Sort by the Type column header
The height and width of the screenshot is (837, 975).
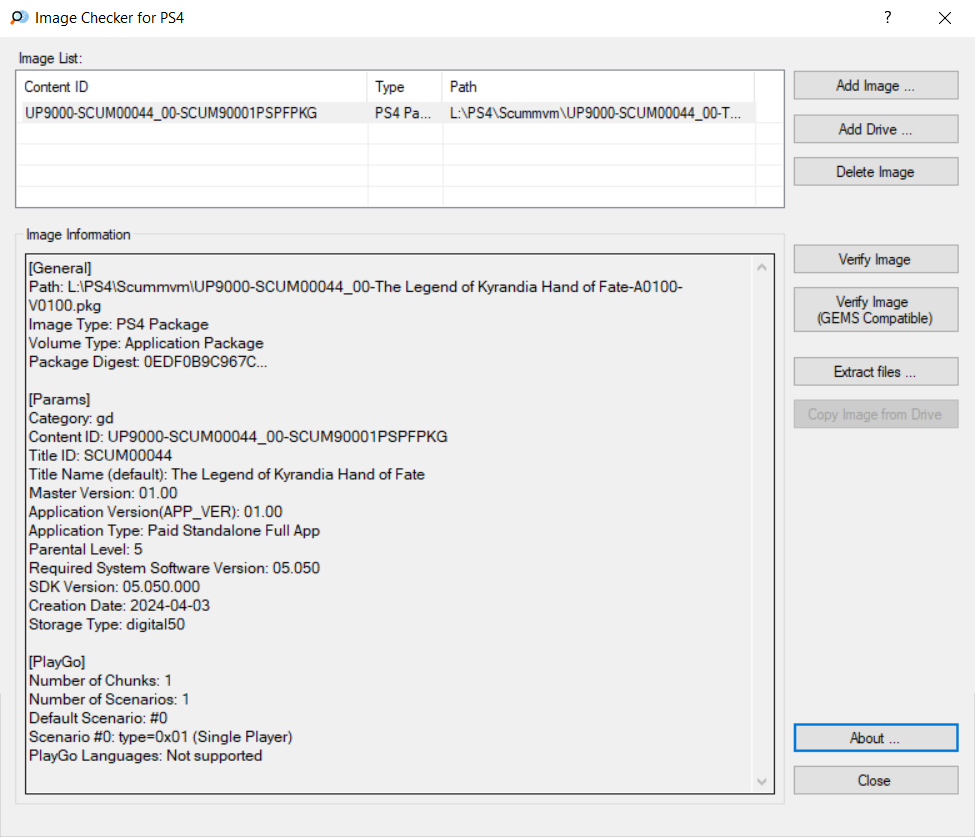[x=405, y=87]
